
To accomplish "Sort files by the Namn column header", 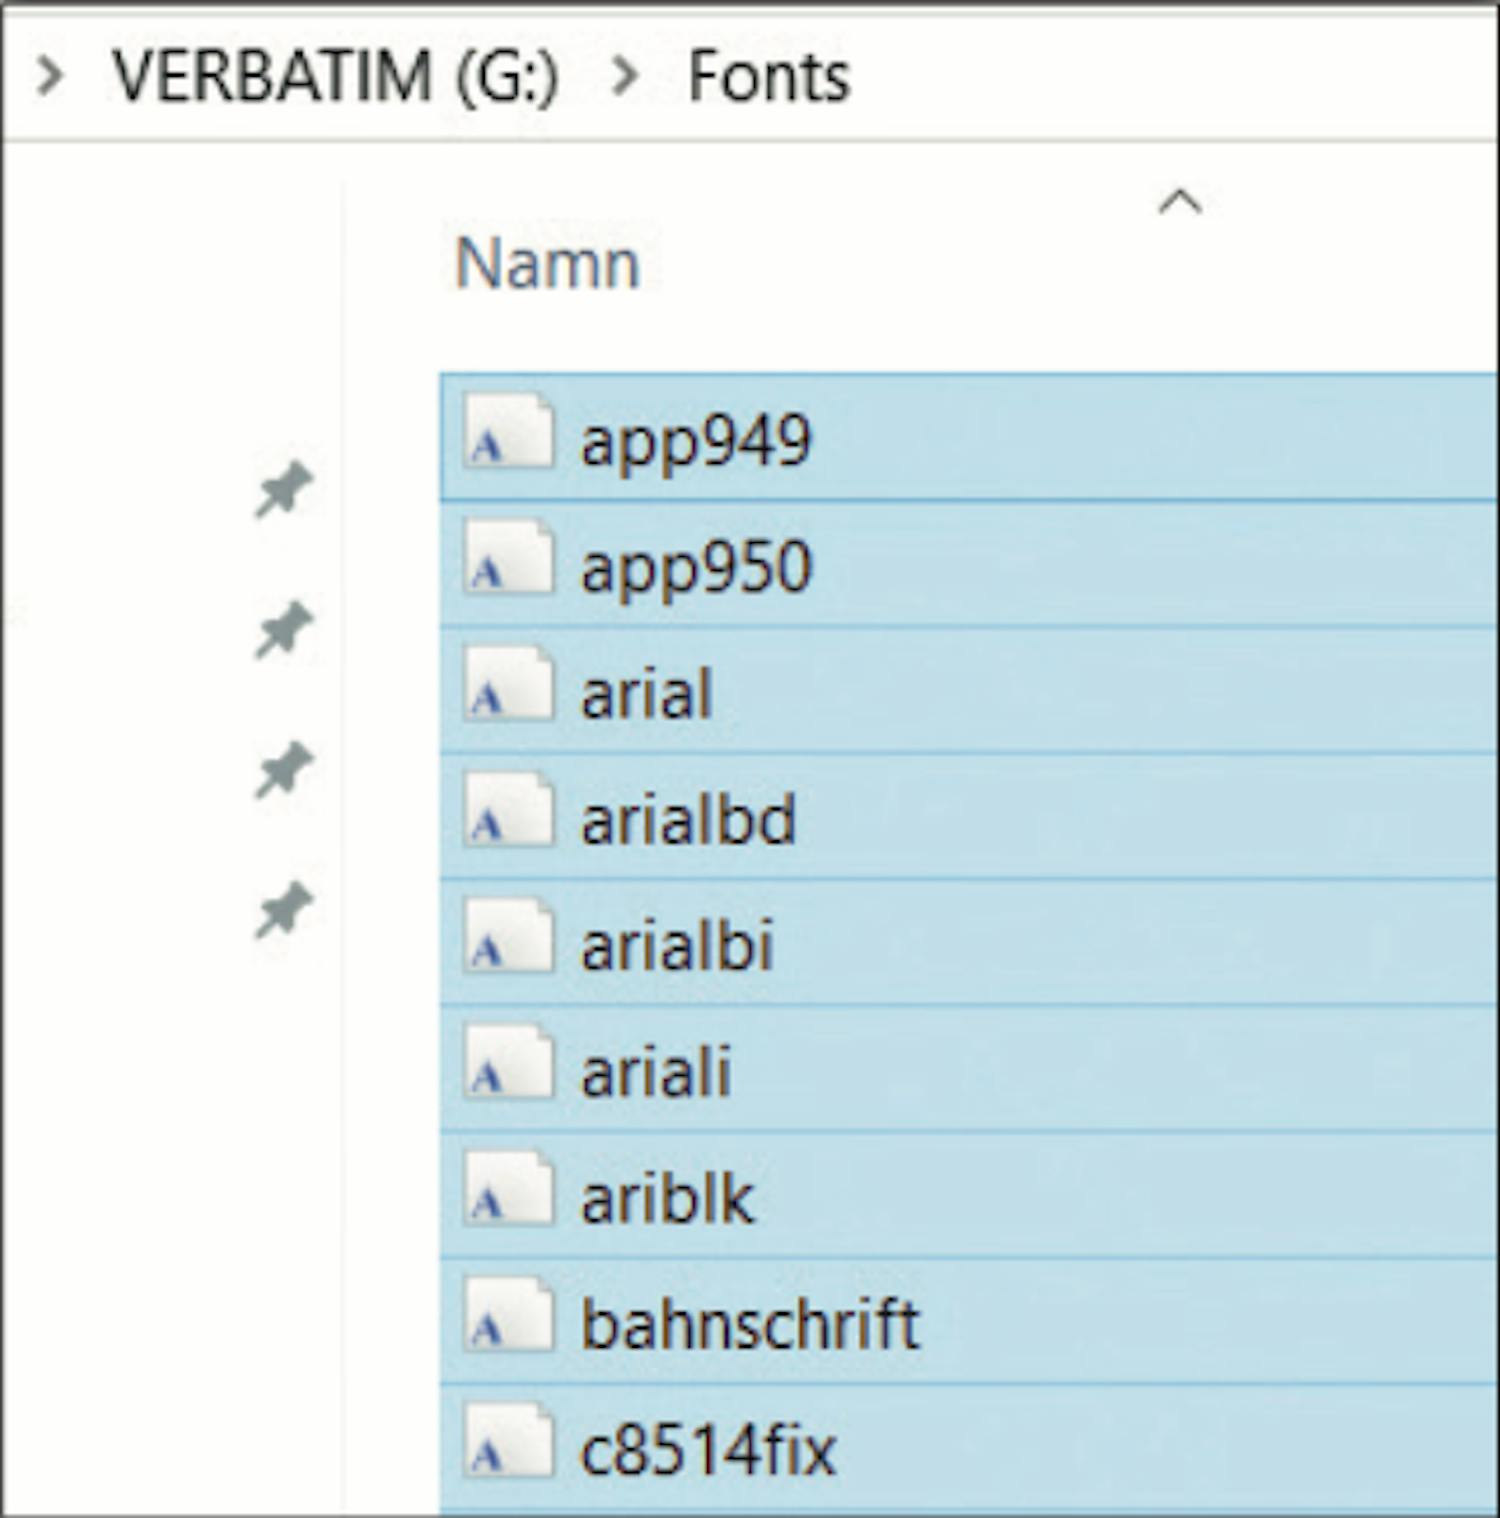I will [547, 265].
